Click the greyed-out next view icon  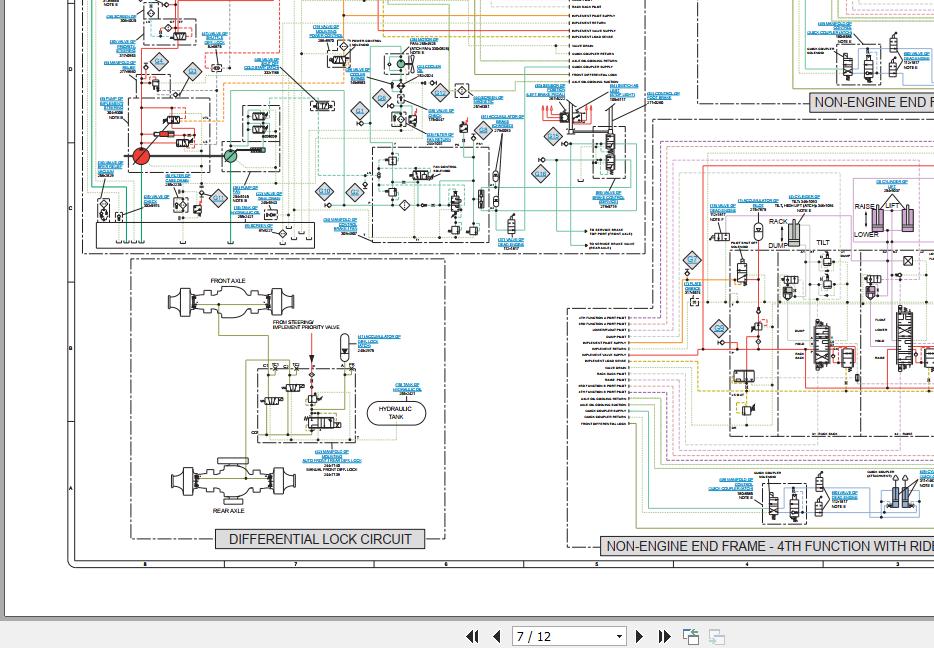click(x=717, y=637)
